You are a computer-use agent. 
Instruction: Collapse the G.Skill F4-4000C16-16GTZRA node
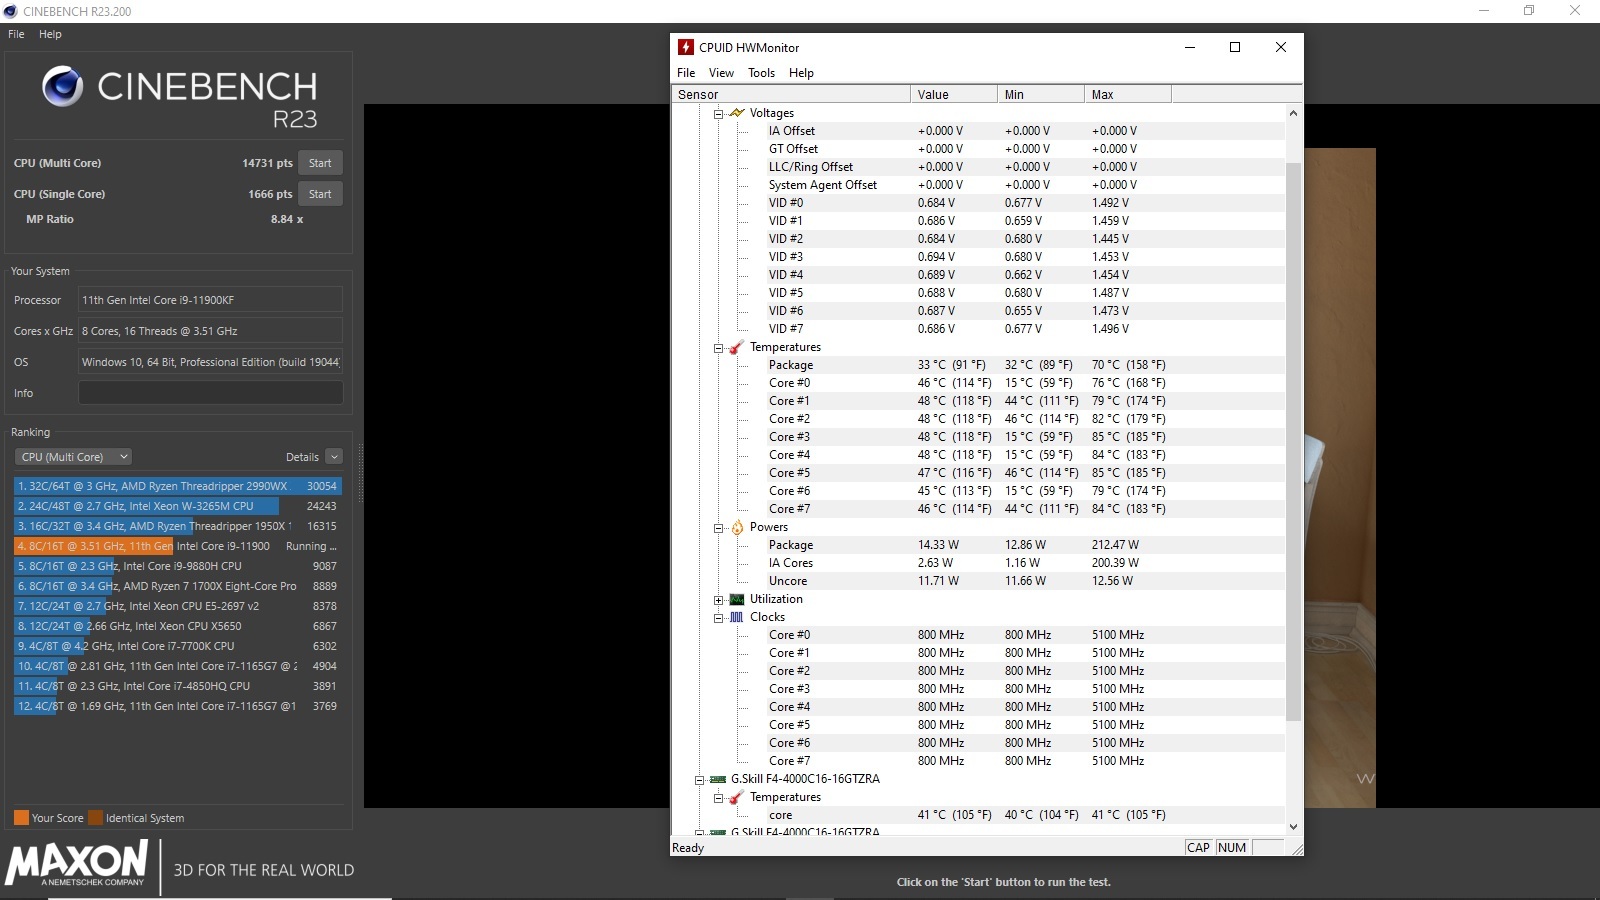pyautogui.click(x=699, y=779)
